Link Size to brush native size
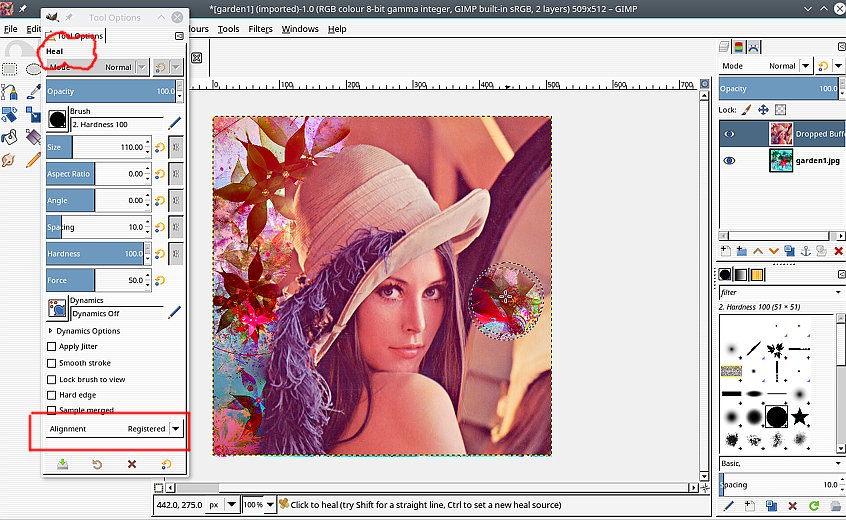The width and height of the screenshot is (846, 520). coord(176,147)
